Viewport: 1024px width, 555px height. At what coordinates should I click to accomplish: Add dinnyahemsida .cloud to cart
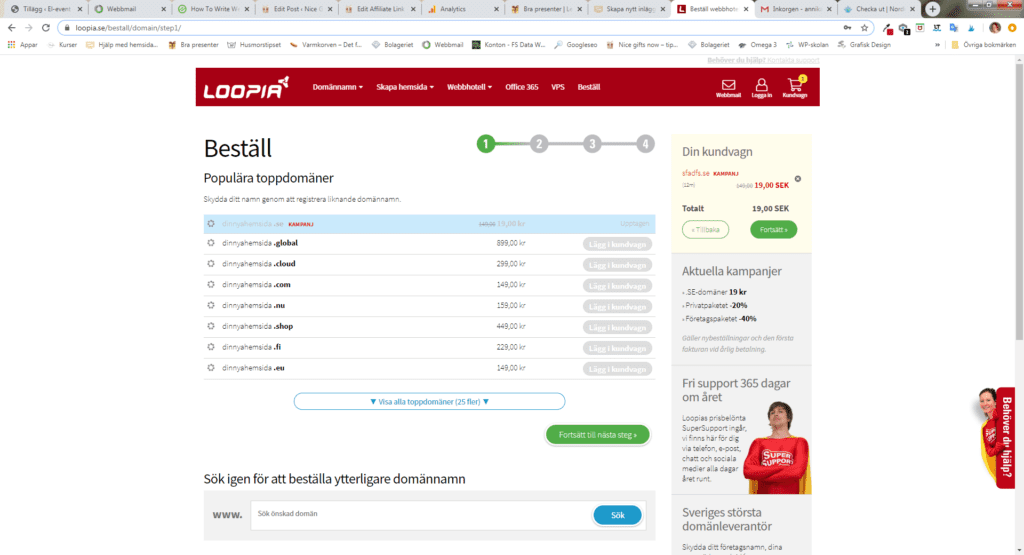coord(617,265)
